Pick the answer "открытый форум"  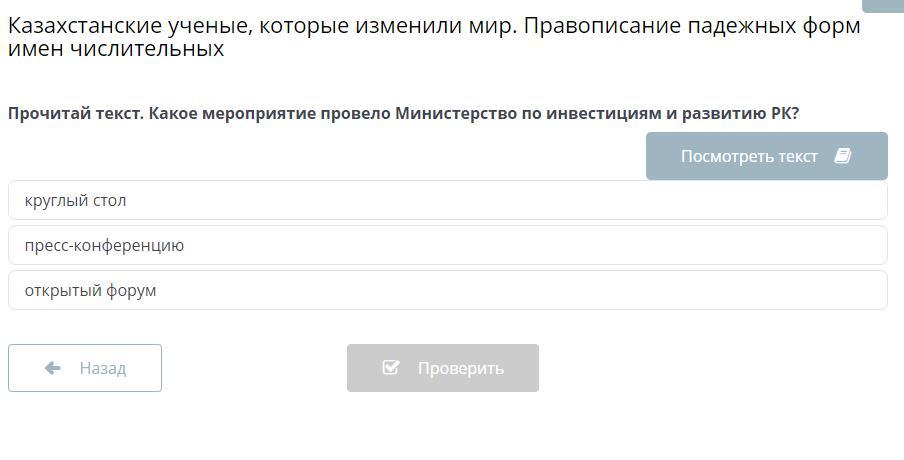91,290
